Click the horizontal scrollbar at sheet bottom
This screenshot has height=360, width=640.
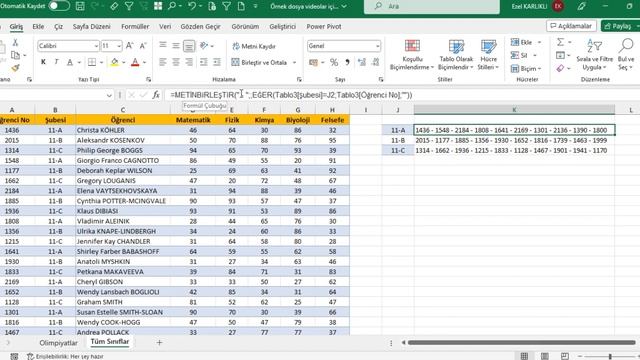pyautogui.click(x=521, y=342)
